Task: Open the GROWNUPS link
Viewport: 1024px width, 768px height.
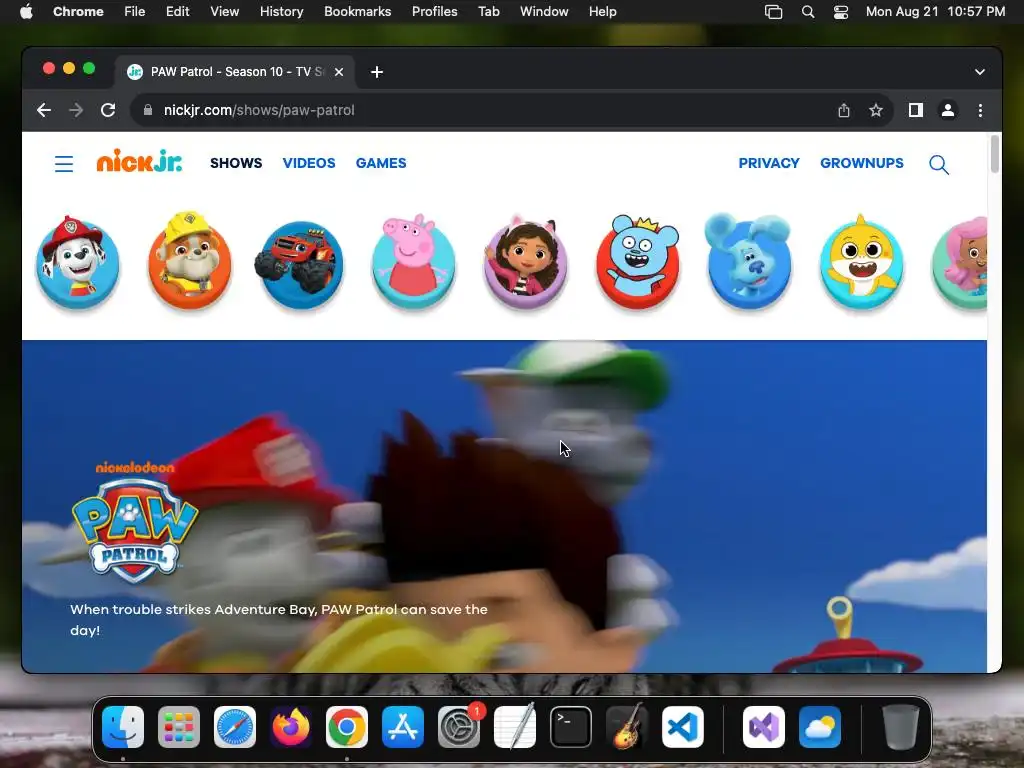Action: point(861,163)
